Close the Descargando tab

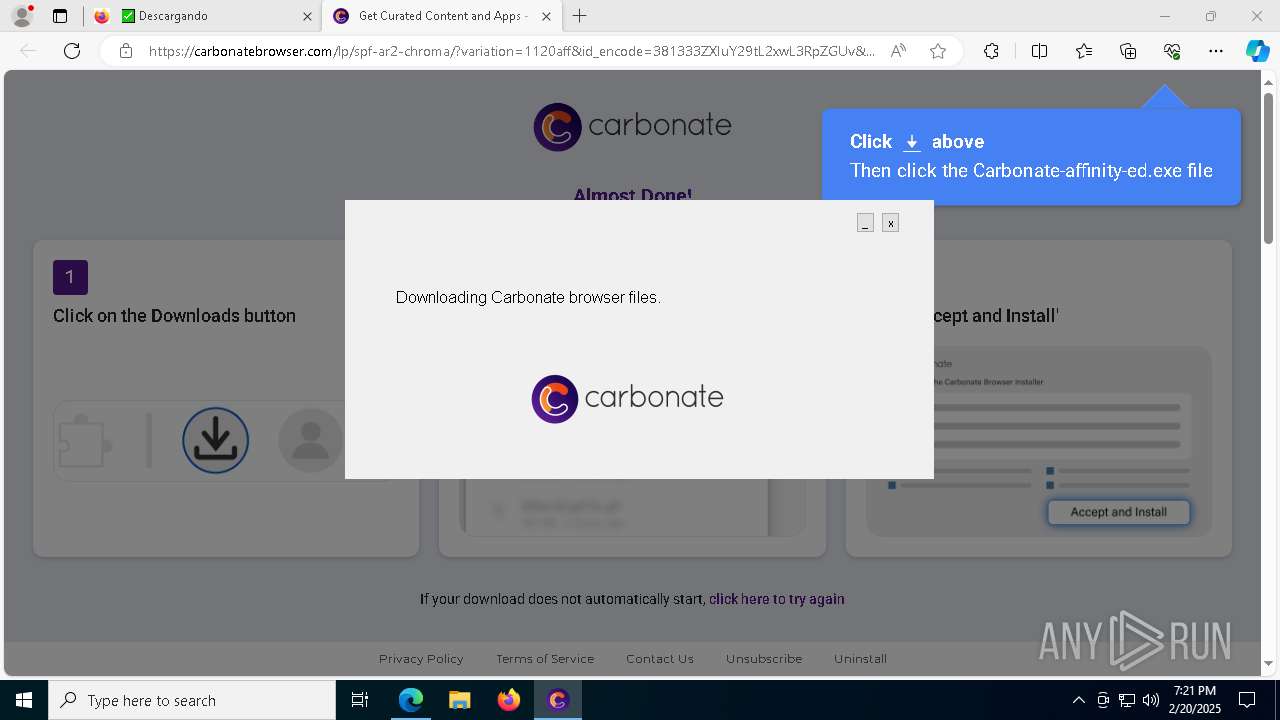[307, 16]
